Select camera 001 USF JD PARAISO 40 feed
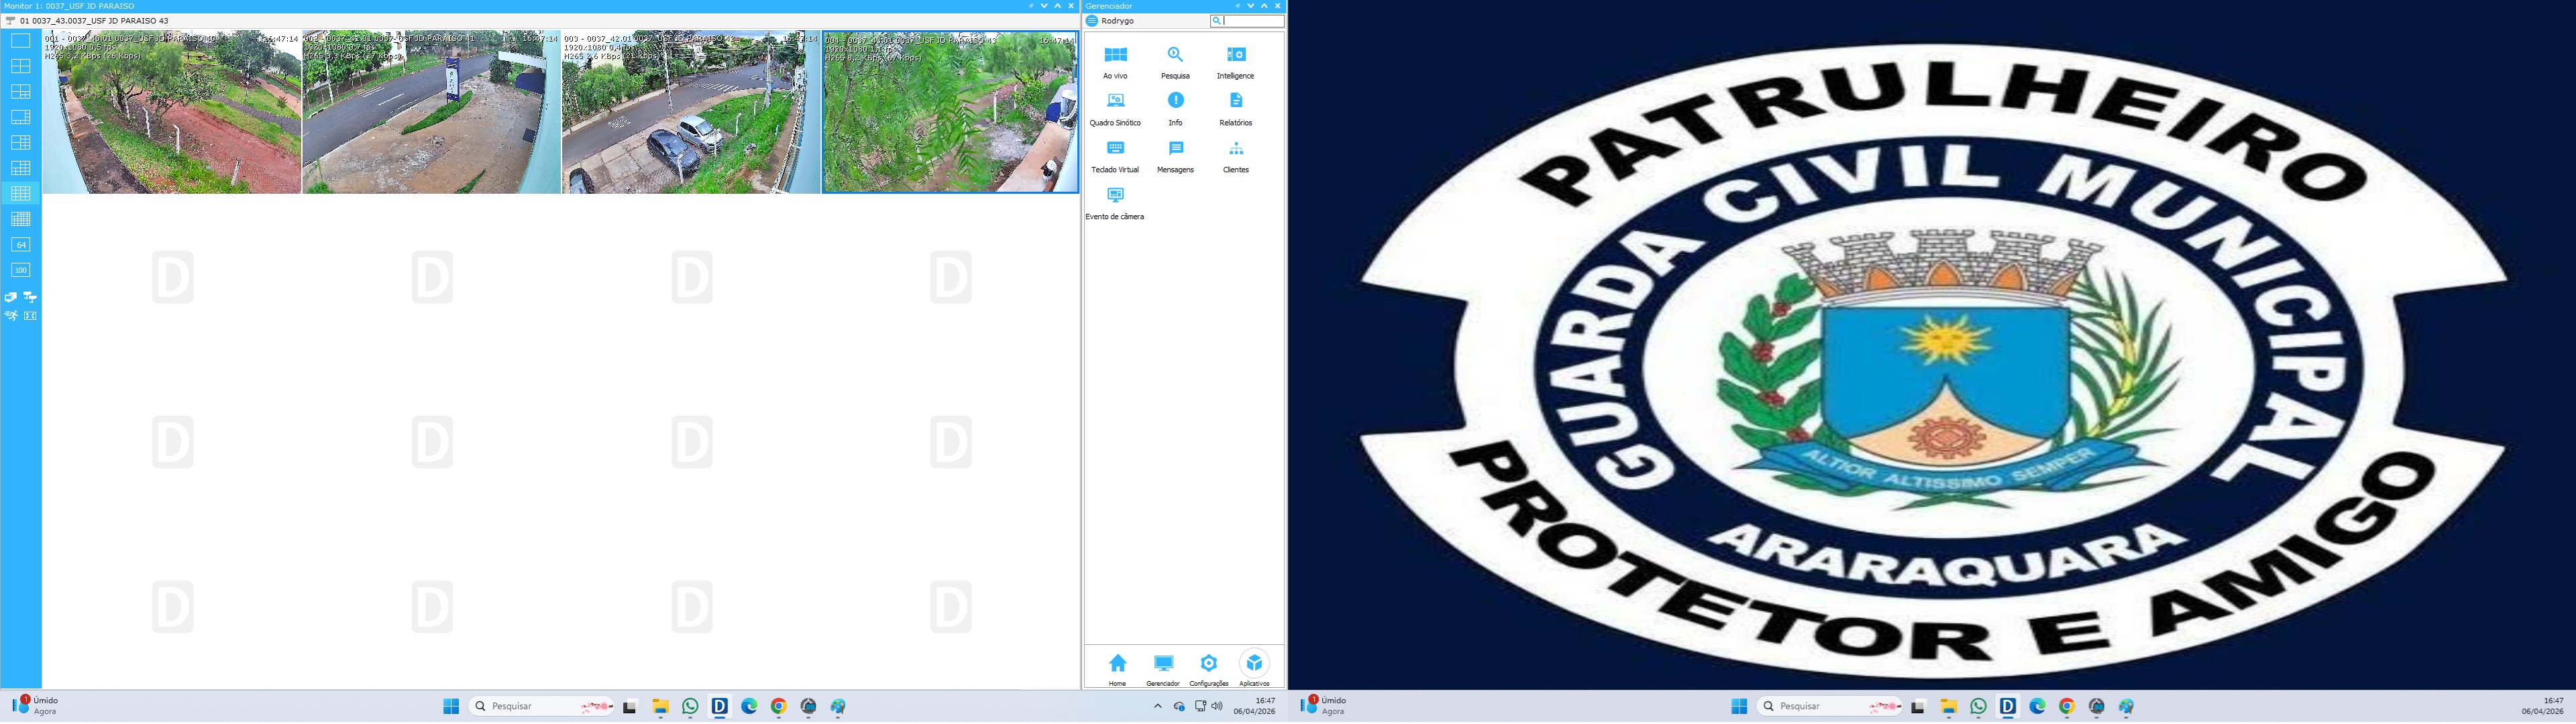Viewport: 2576px width, 724px height. point(172,112)
